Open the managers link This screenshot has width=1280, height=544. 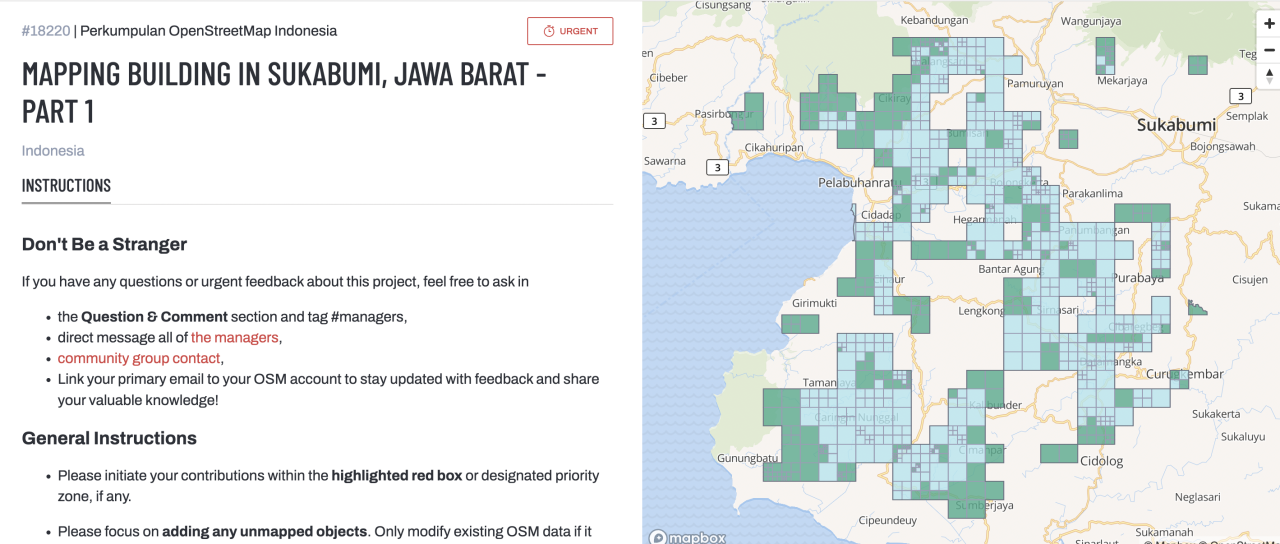(x=234, y=337)
